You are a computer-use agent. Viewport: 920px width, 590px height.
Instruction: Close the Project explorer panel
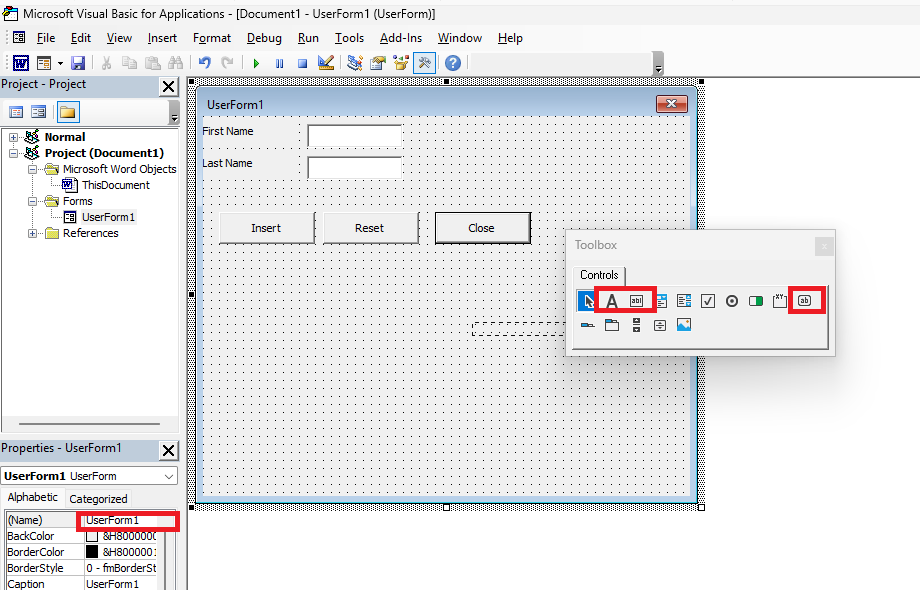[x=168, y=87]
